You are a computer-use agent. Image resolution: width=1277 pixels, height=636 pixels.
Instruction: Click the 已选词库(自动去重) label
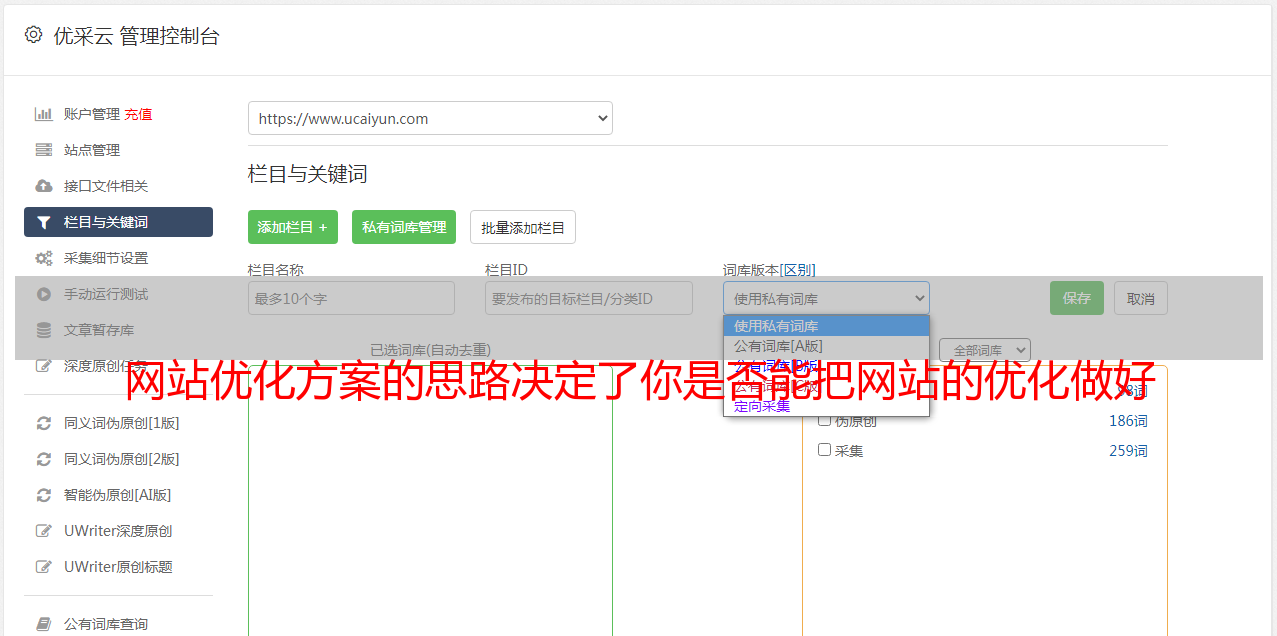tap(430, 350)
